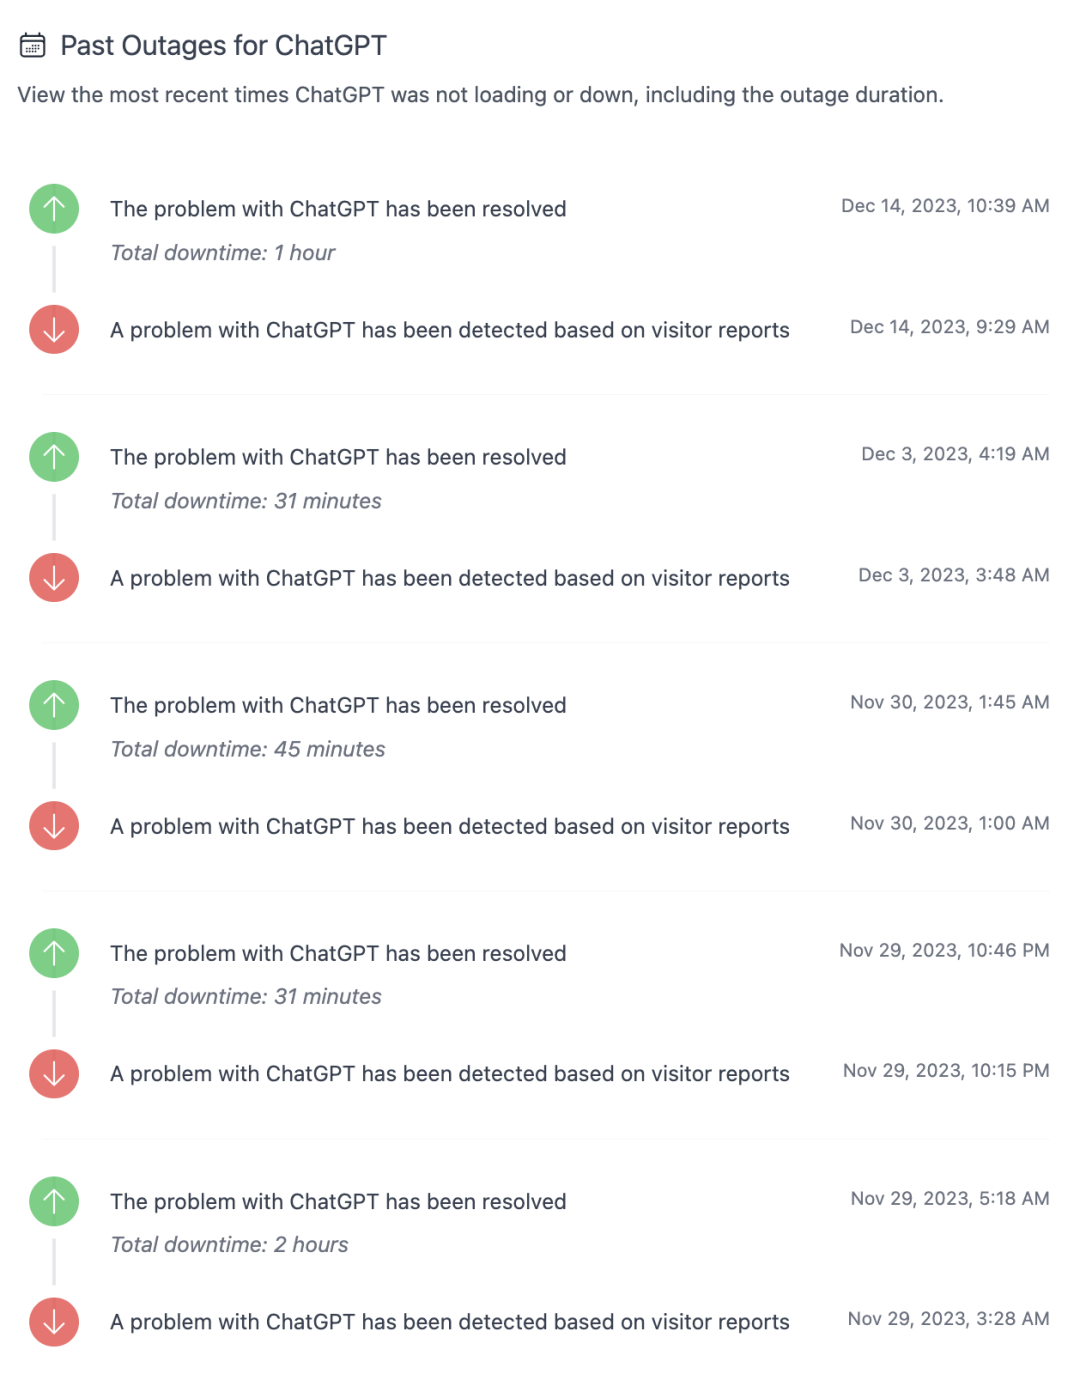Click green resolved arrow for Dec 14 outage

point(54,209)
